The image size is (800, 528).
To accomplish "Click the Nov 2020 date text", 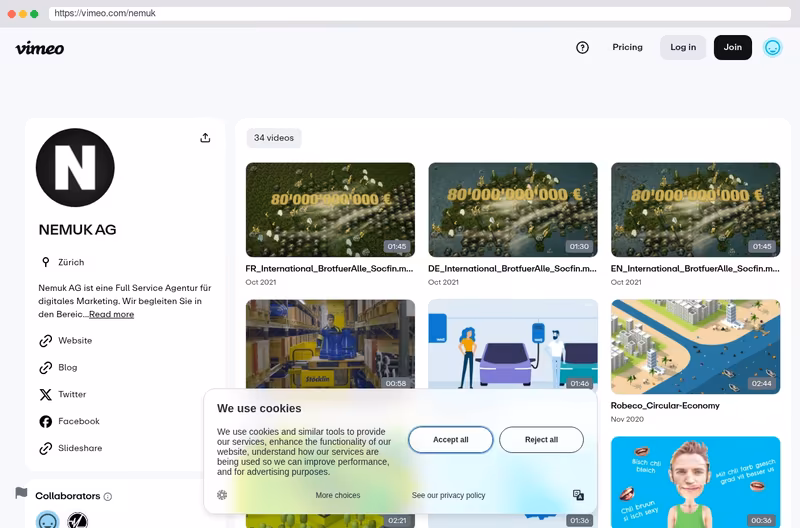I will point(627,419).
